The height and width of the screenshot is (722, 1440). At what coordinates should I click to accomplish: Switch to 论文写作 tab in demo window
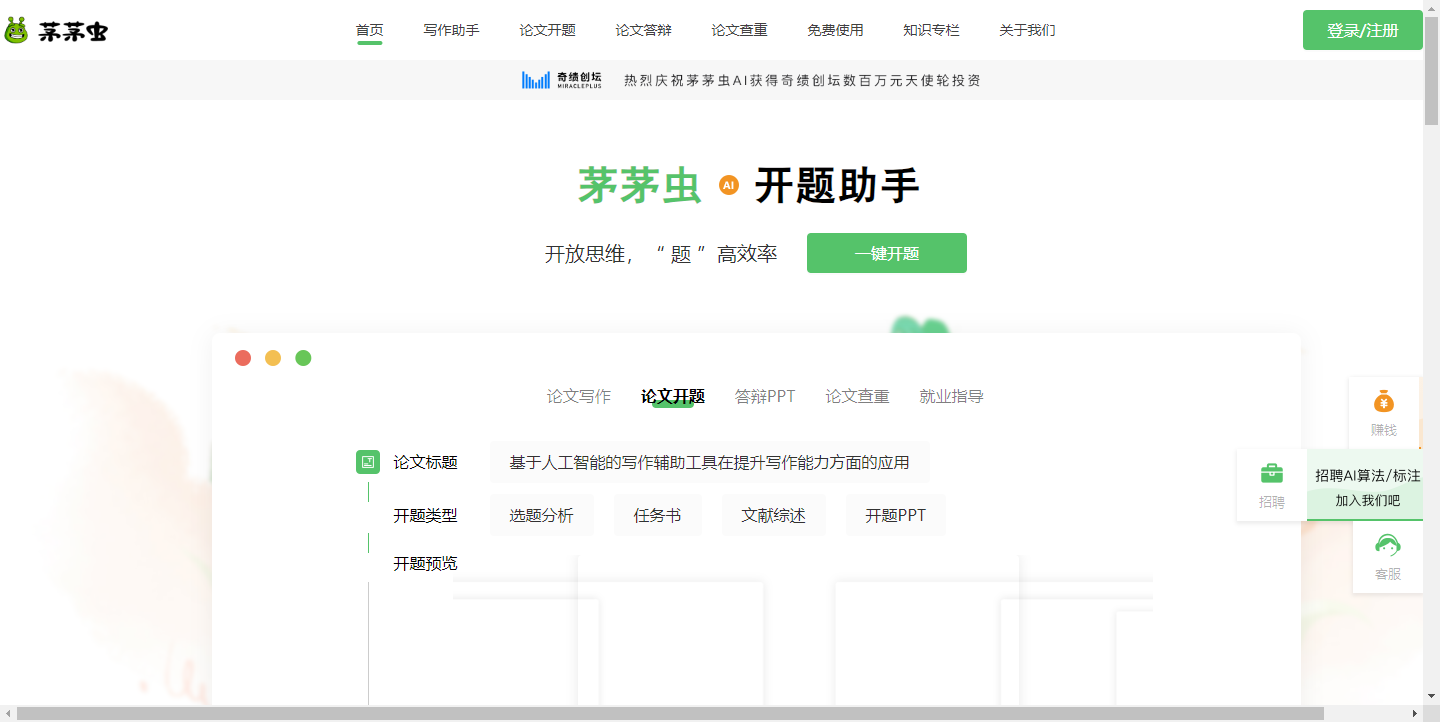point(578,396)
